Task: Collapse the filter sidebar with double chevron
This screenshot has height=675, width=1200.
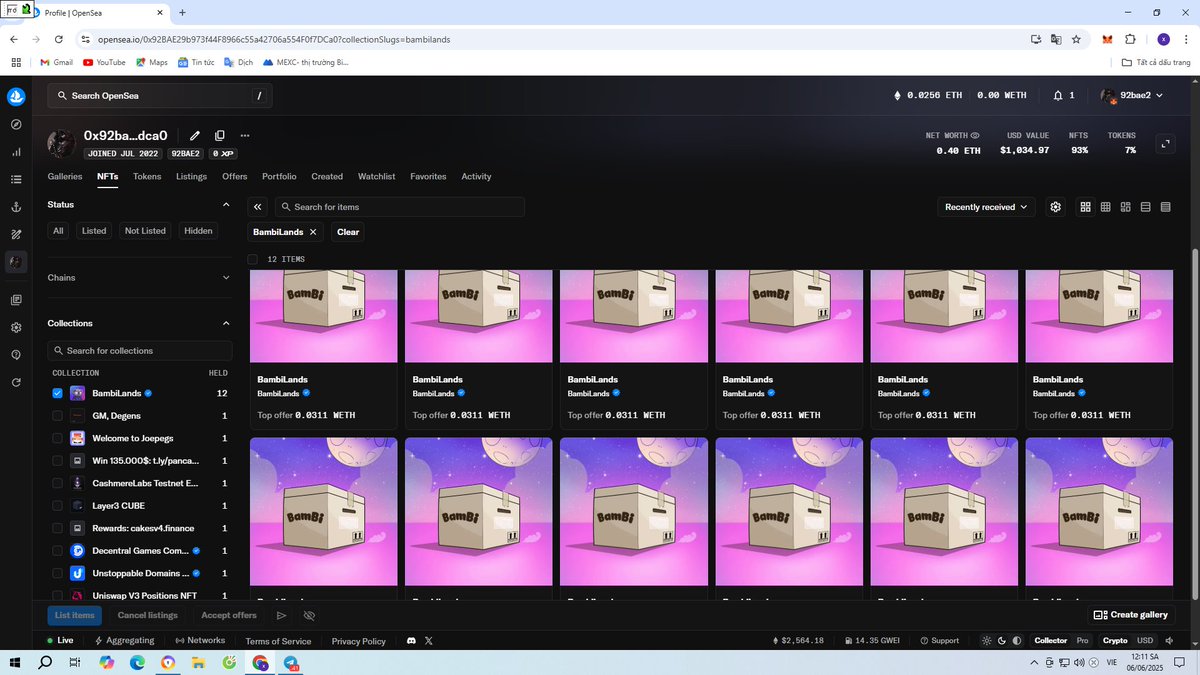Action: point(258,207)
